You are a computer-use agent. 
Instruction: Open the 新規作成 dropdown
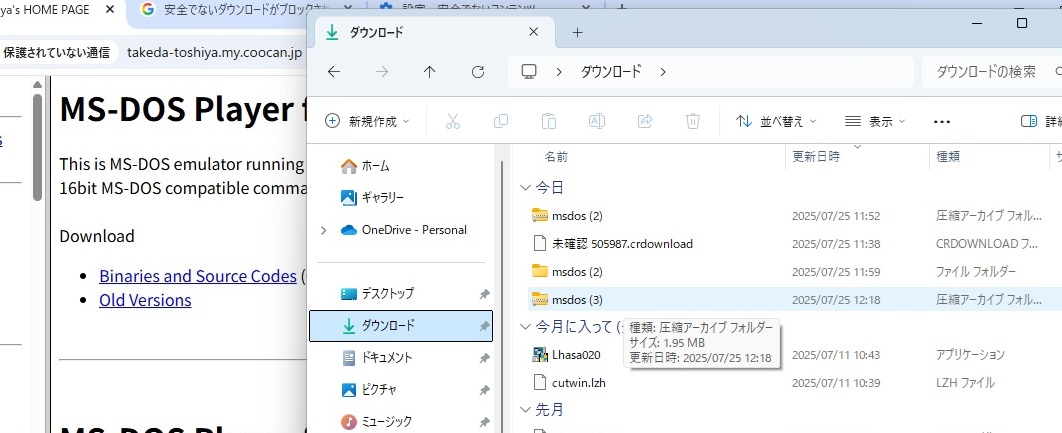tap(368, 121)
